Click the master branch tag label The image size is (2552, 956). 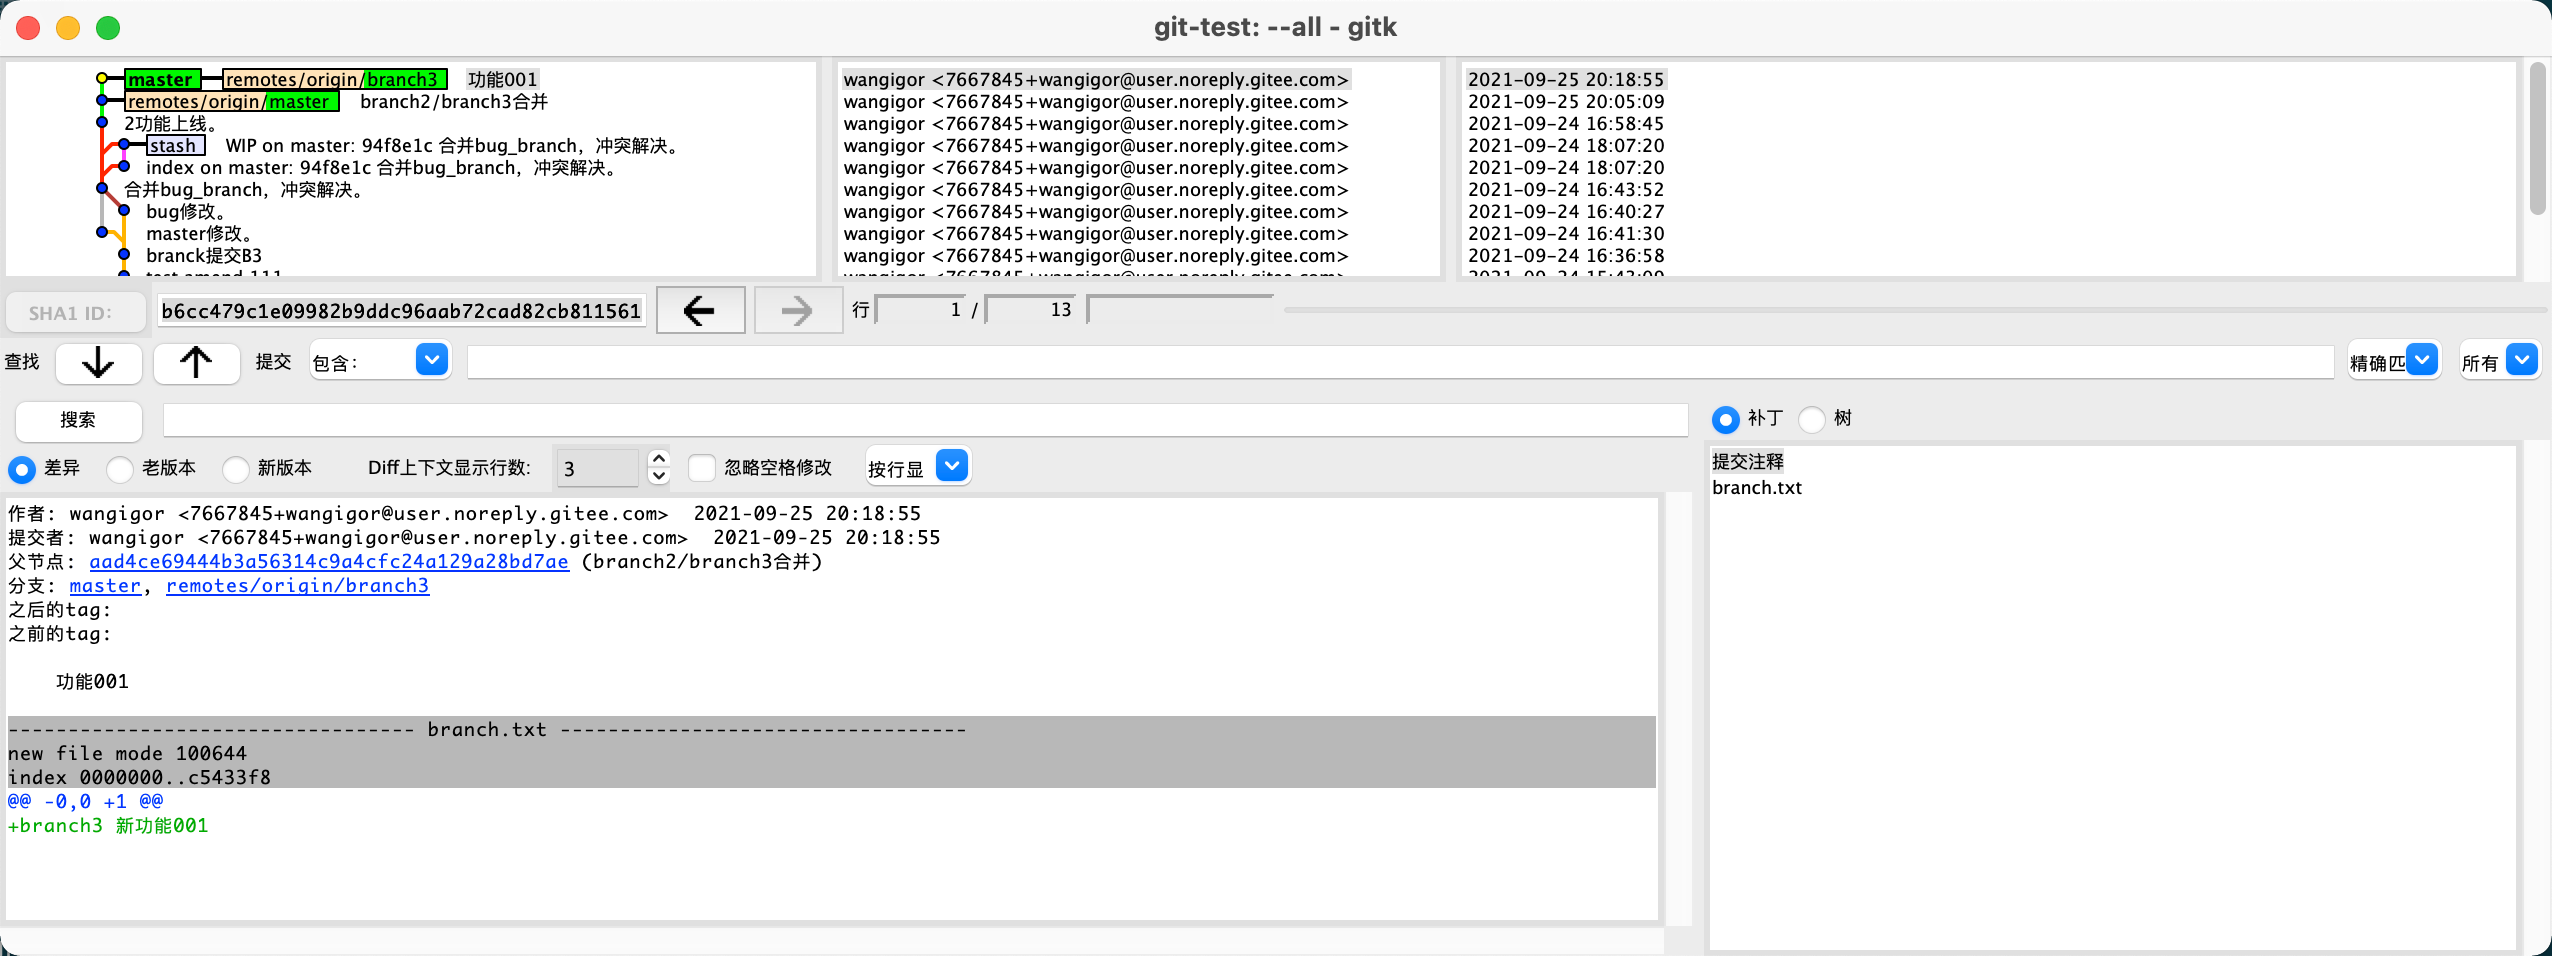(163, 79)
